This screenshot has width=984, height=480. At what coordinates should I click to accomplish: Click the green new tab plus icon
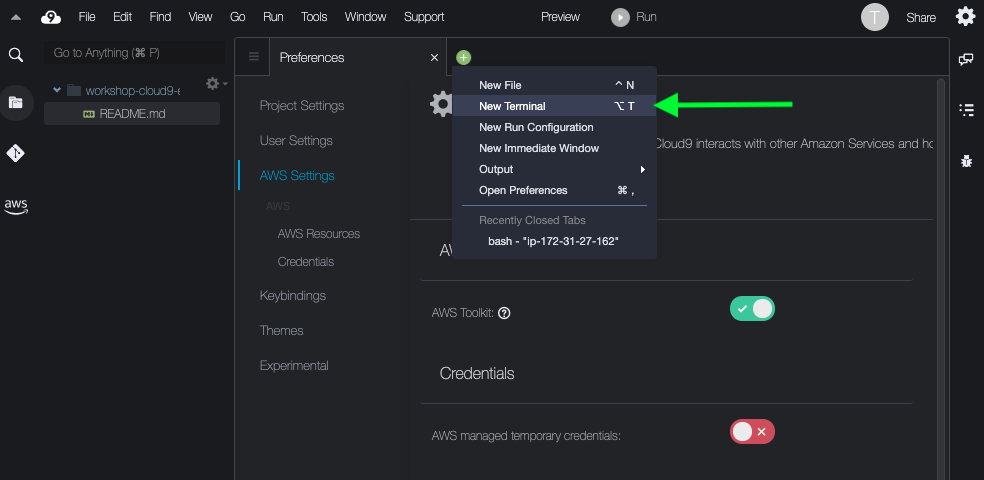click(463, 58)
